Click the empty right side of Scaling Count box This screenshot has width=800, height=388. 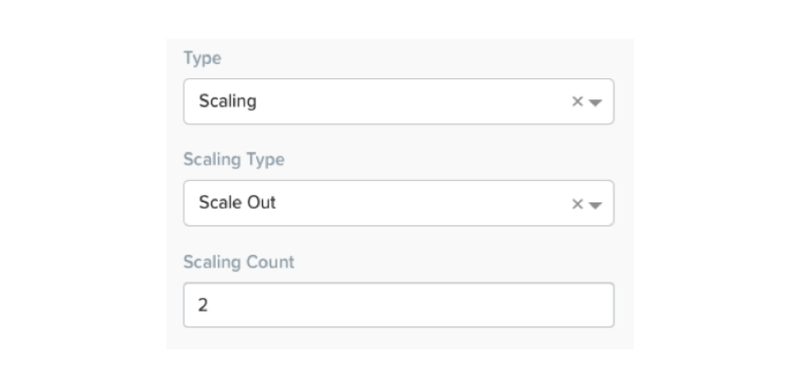pyautogui.click(x=510, y=305)
